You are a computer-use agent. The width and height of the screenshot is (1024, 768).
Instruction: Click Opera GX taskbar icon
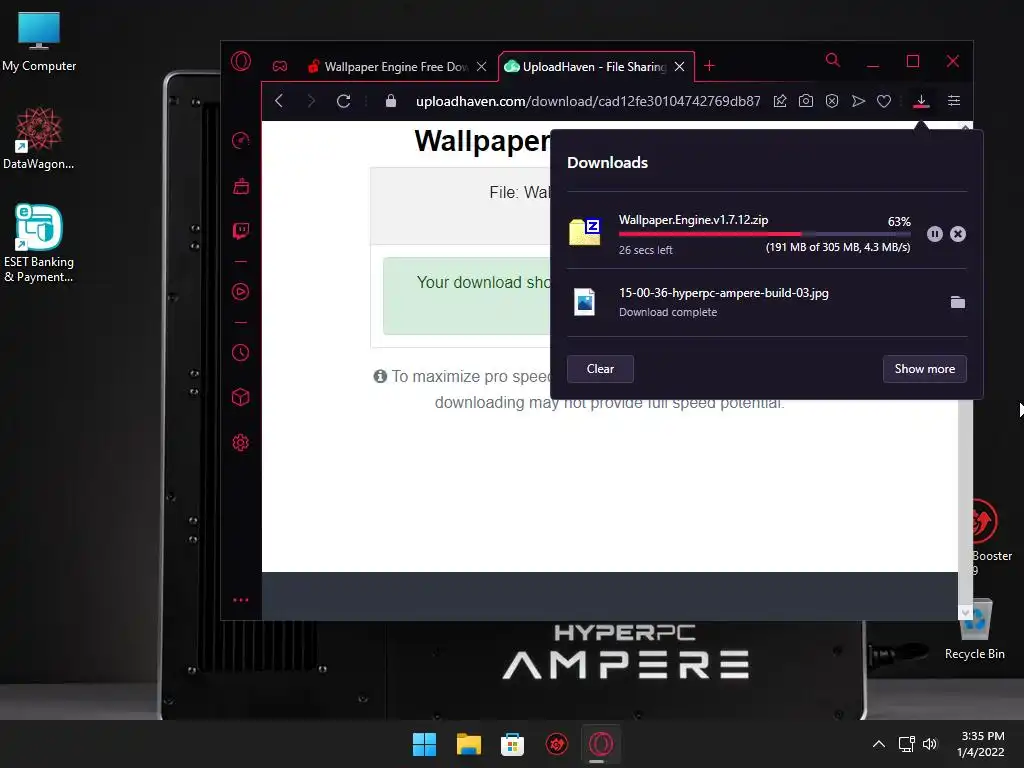(x=601, y=744)
